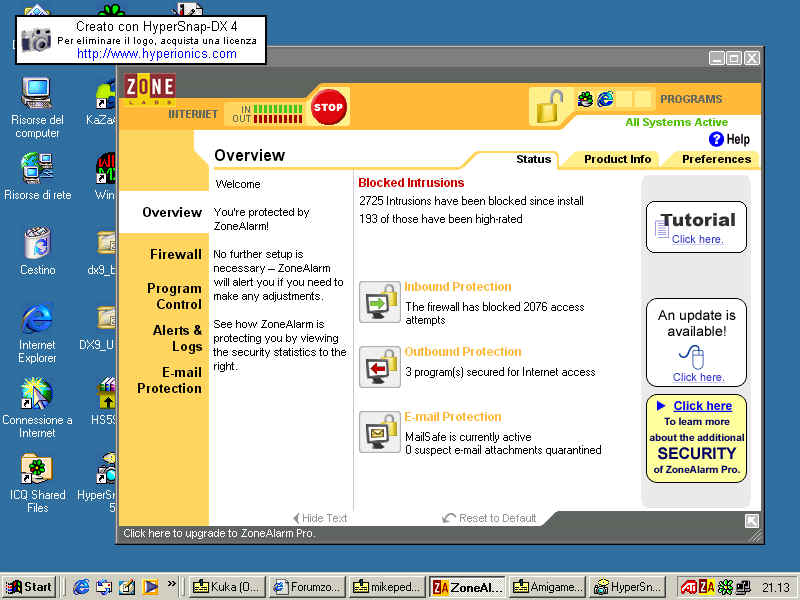Image resolution: width=800 pixels, height=600 pixels.
Task: Click 'MailSafe is currently active' text
Action: (468, 437)
